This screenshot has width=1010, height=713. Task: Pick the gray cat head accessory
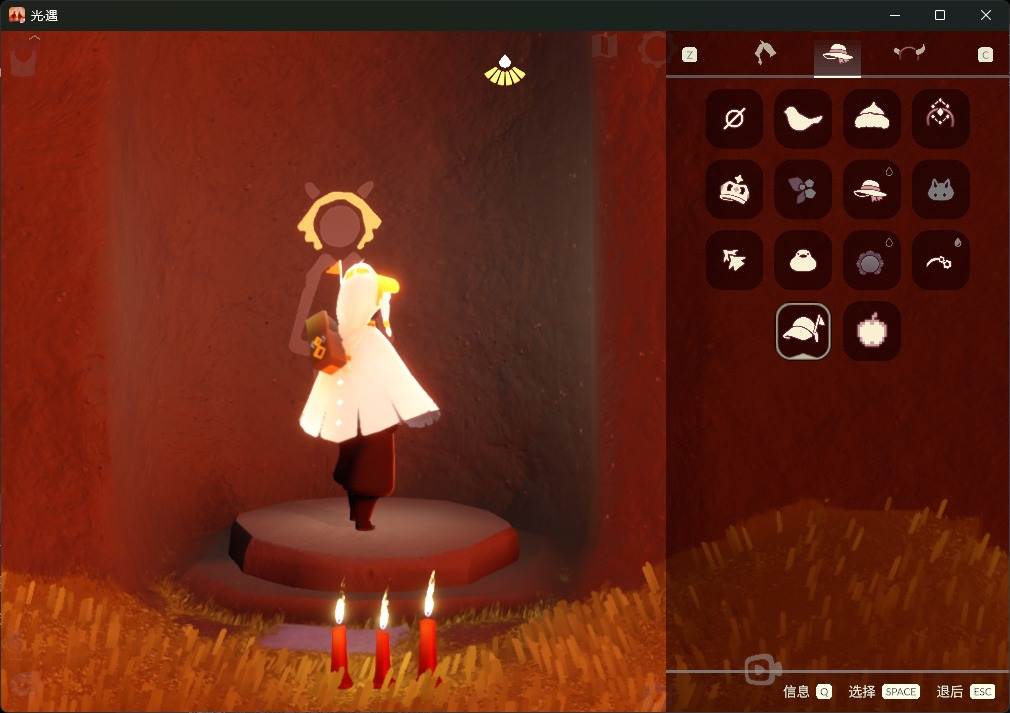tap(940, 189)
